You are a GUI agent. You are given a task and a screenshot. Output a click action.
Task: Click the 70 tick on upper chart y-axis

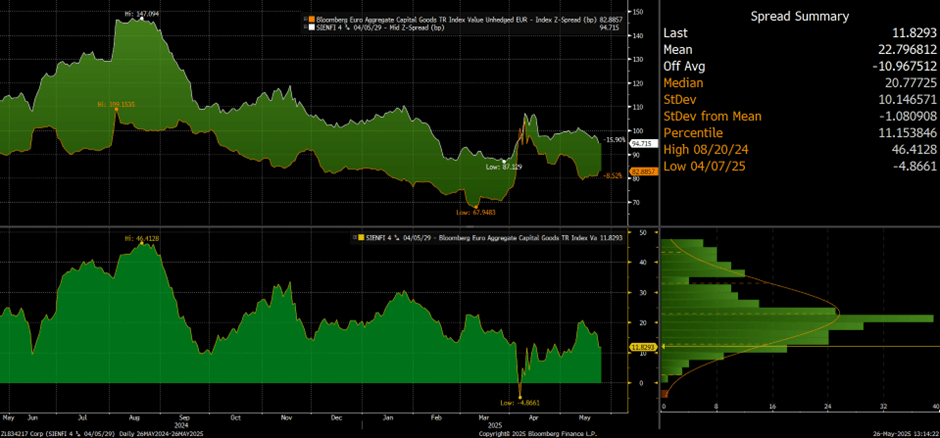pyautogui.click(x=637, y=202)
